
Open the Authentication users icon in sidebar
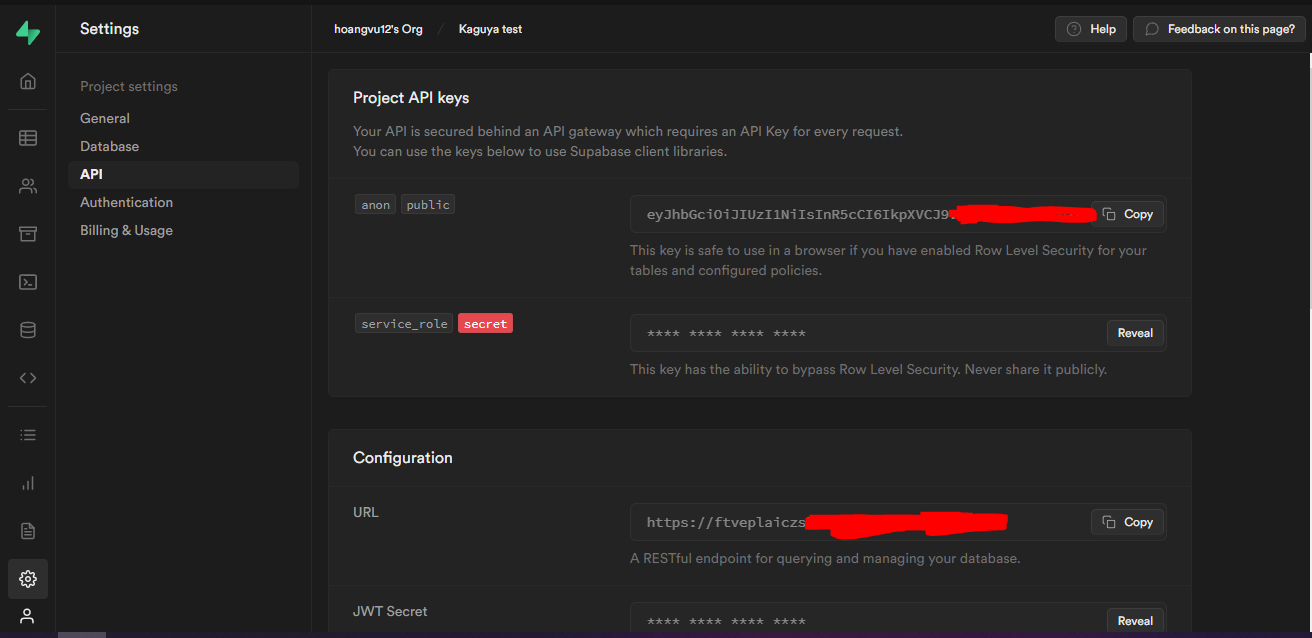[27, 186]
